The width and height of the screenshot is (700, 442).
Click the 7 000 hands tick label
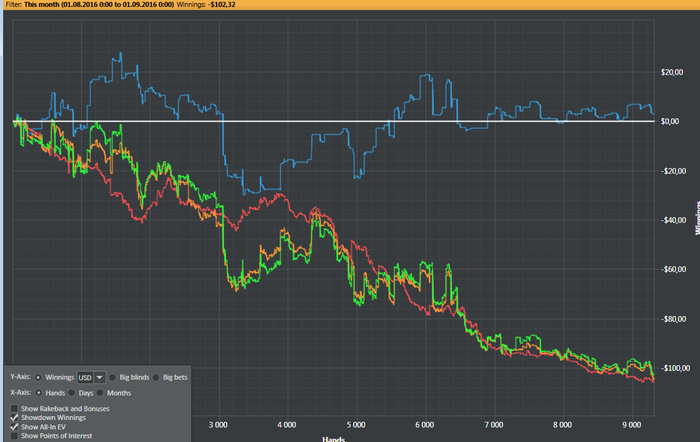click(x=494, y=425)
